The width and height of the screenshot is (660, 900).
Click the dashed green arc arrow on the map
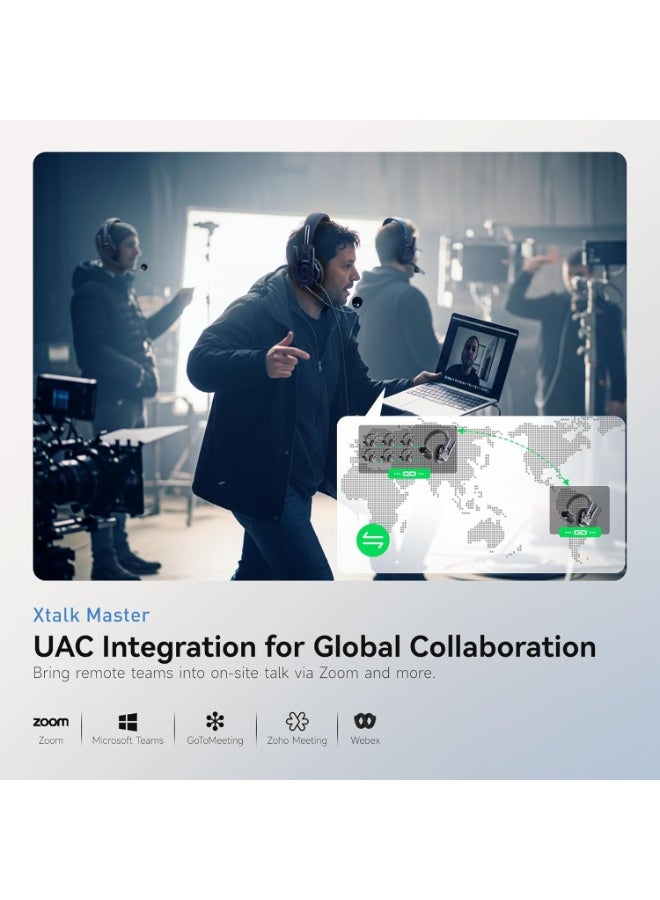(514, 451)
